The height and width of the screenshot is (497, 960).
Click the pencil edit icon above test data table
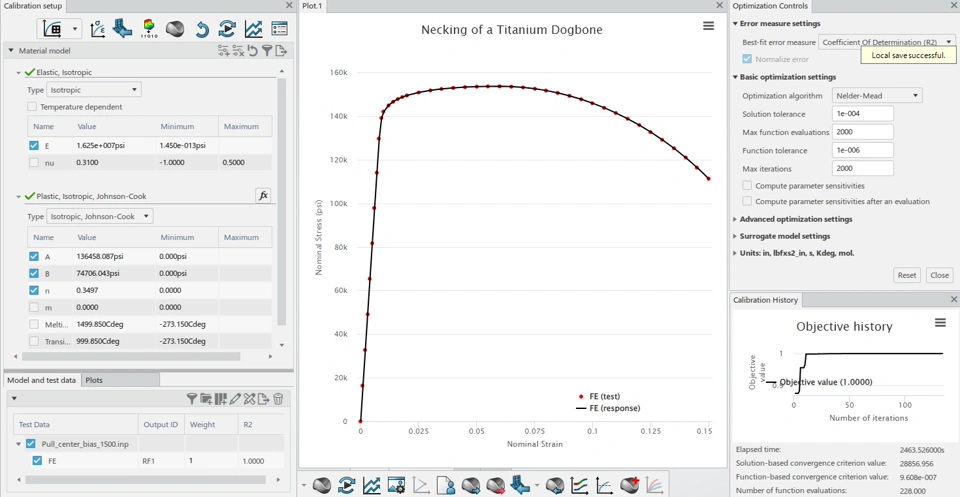tap(235, 399)
